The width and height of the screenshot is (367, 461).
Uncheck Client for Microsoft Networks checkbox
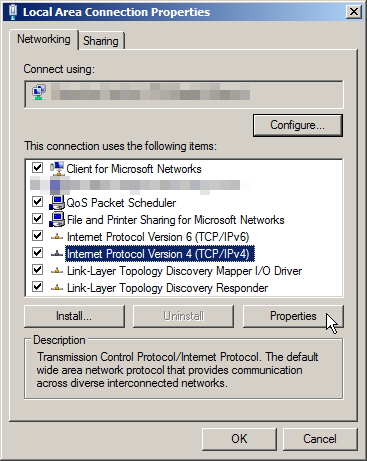[37, 168]
